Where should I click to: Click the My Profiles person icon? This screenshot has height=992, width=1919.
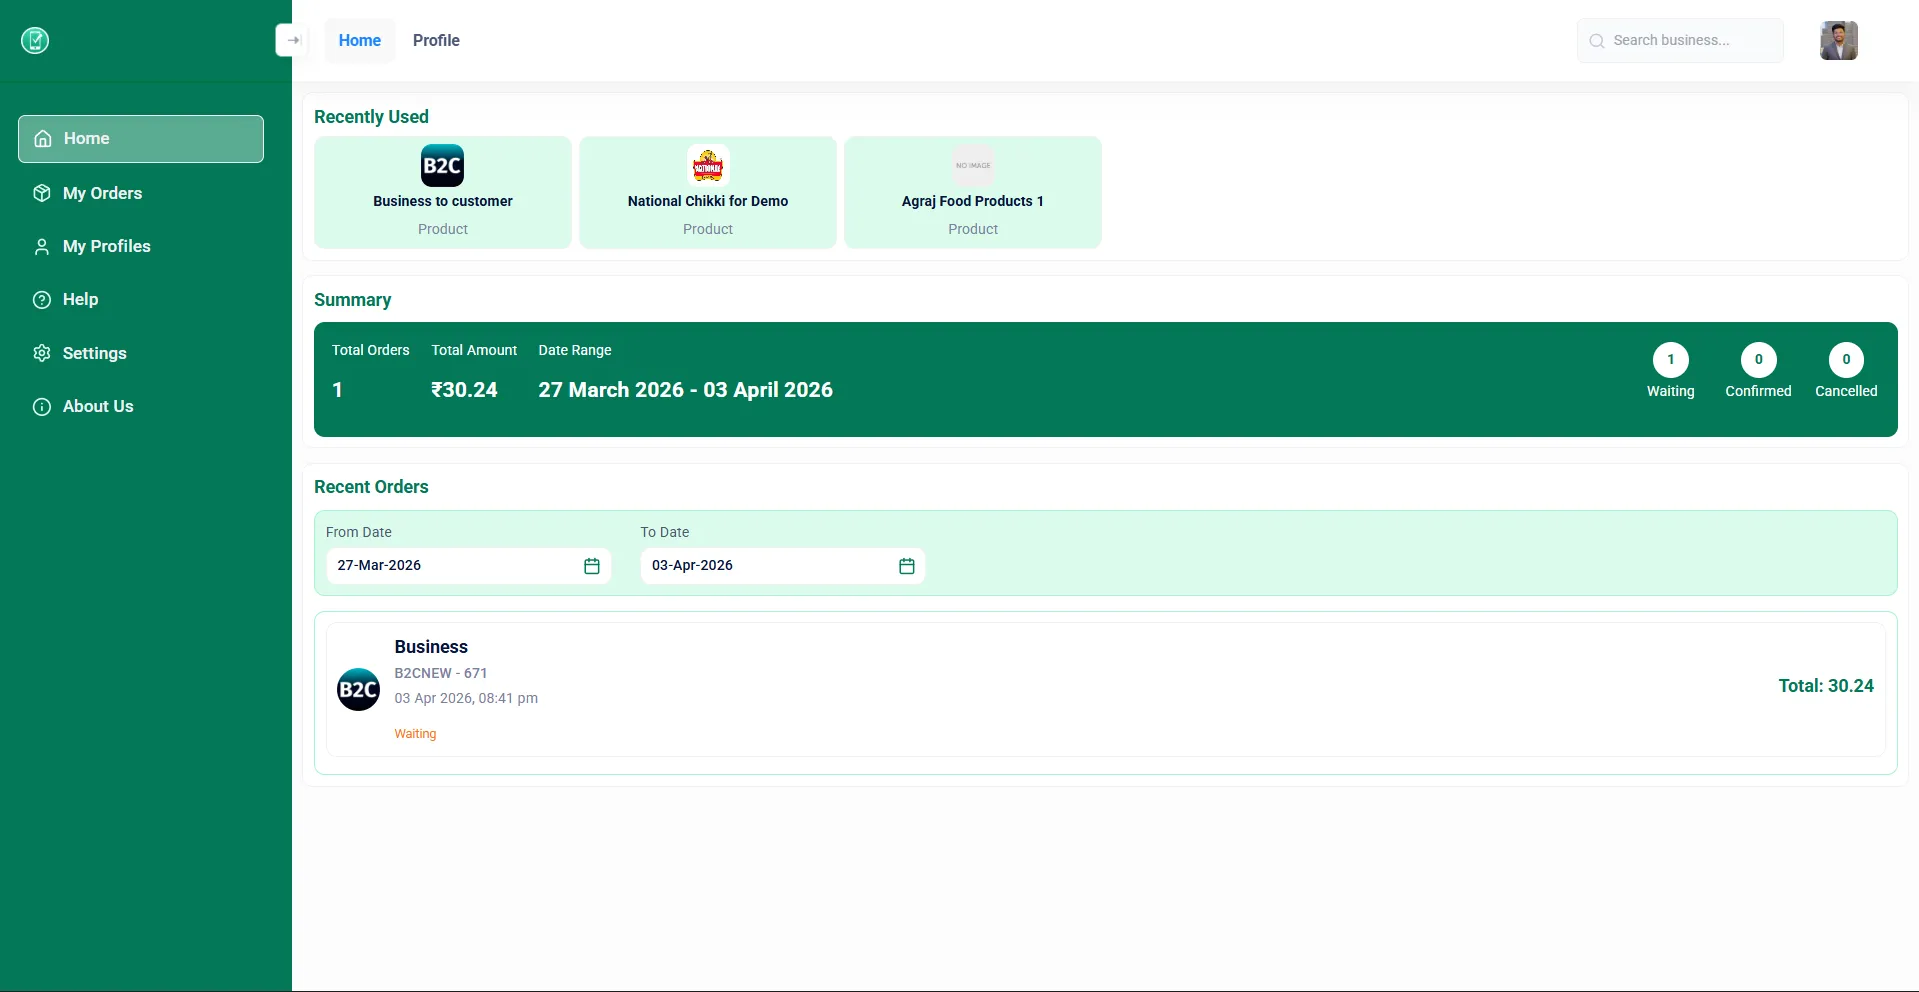tap(42, 246)
